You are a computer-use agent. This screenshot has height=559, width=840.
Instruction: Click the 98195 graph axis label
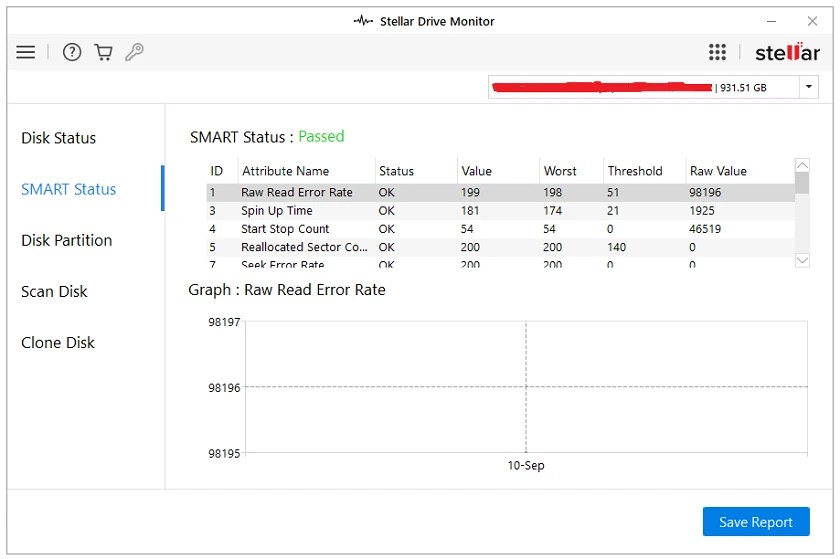(x=224, y=453)
